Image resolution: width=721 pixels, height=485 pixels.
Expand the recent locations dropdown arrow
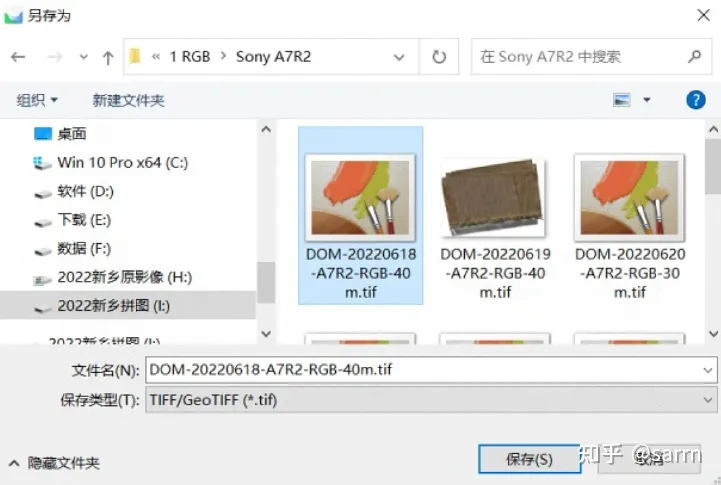click(x=83, y=57)
